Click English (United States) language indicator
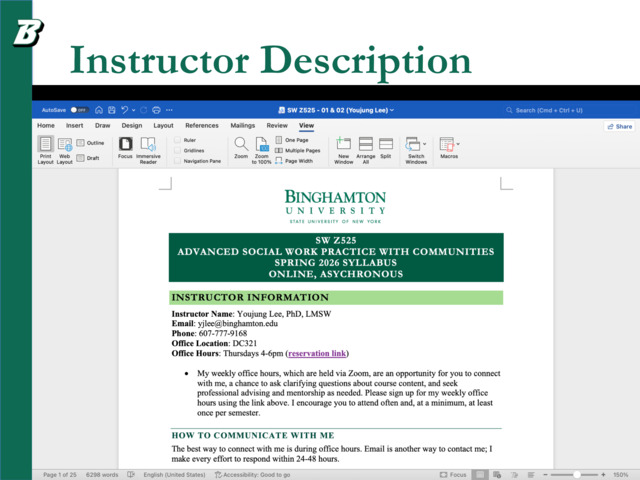Viewport: 640px width, 480px height. (x=174, y=475)
